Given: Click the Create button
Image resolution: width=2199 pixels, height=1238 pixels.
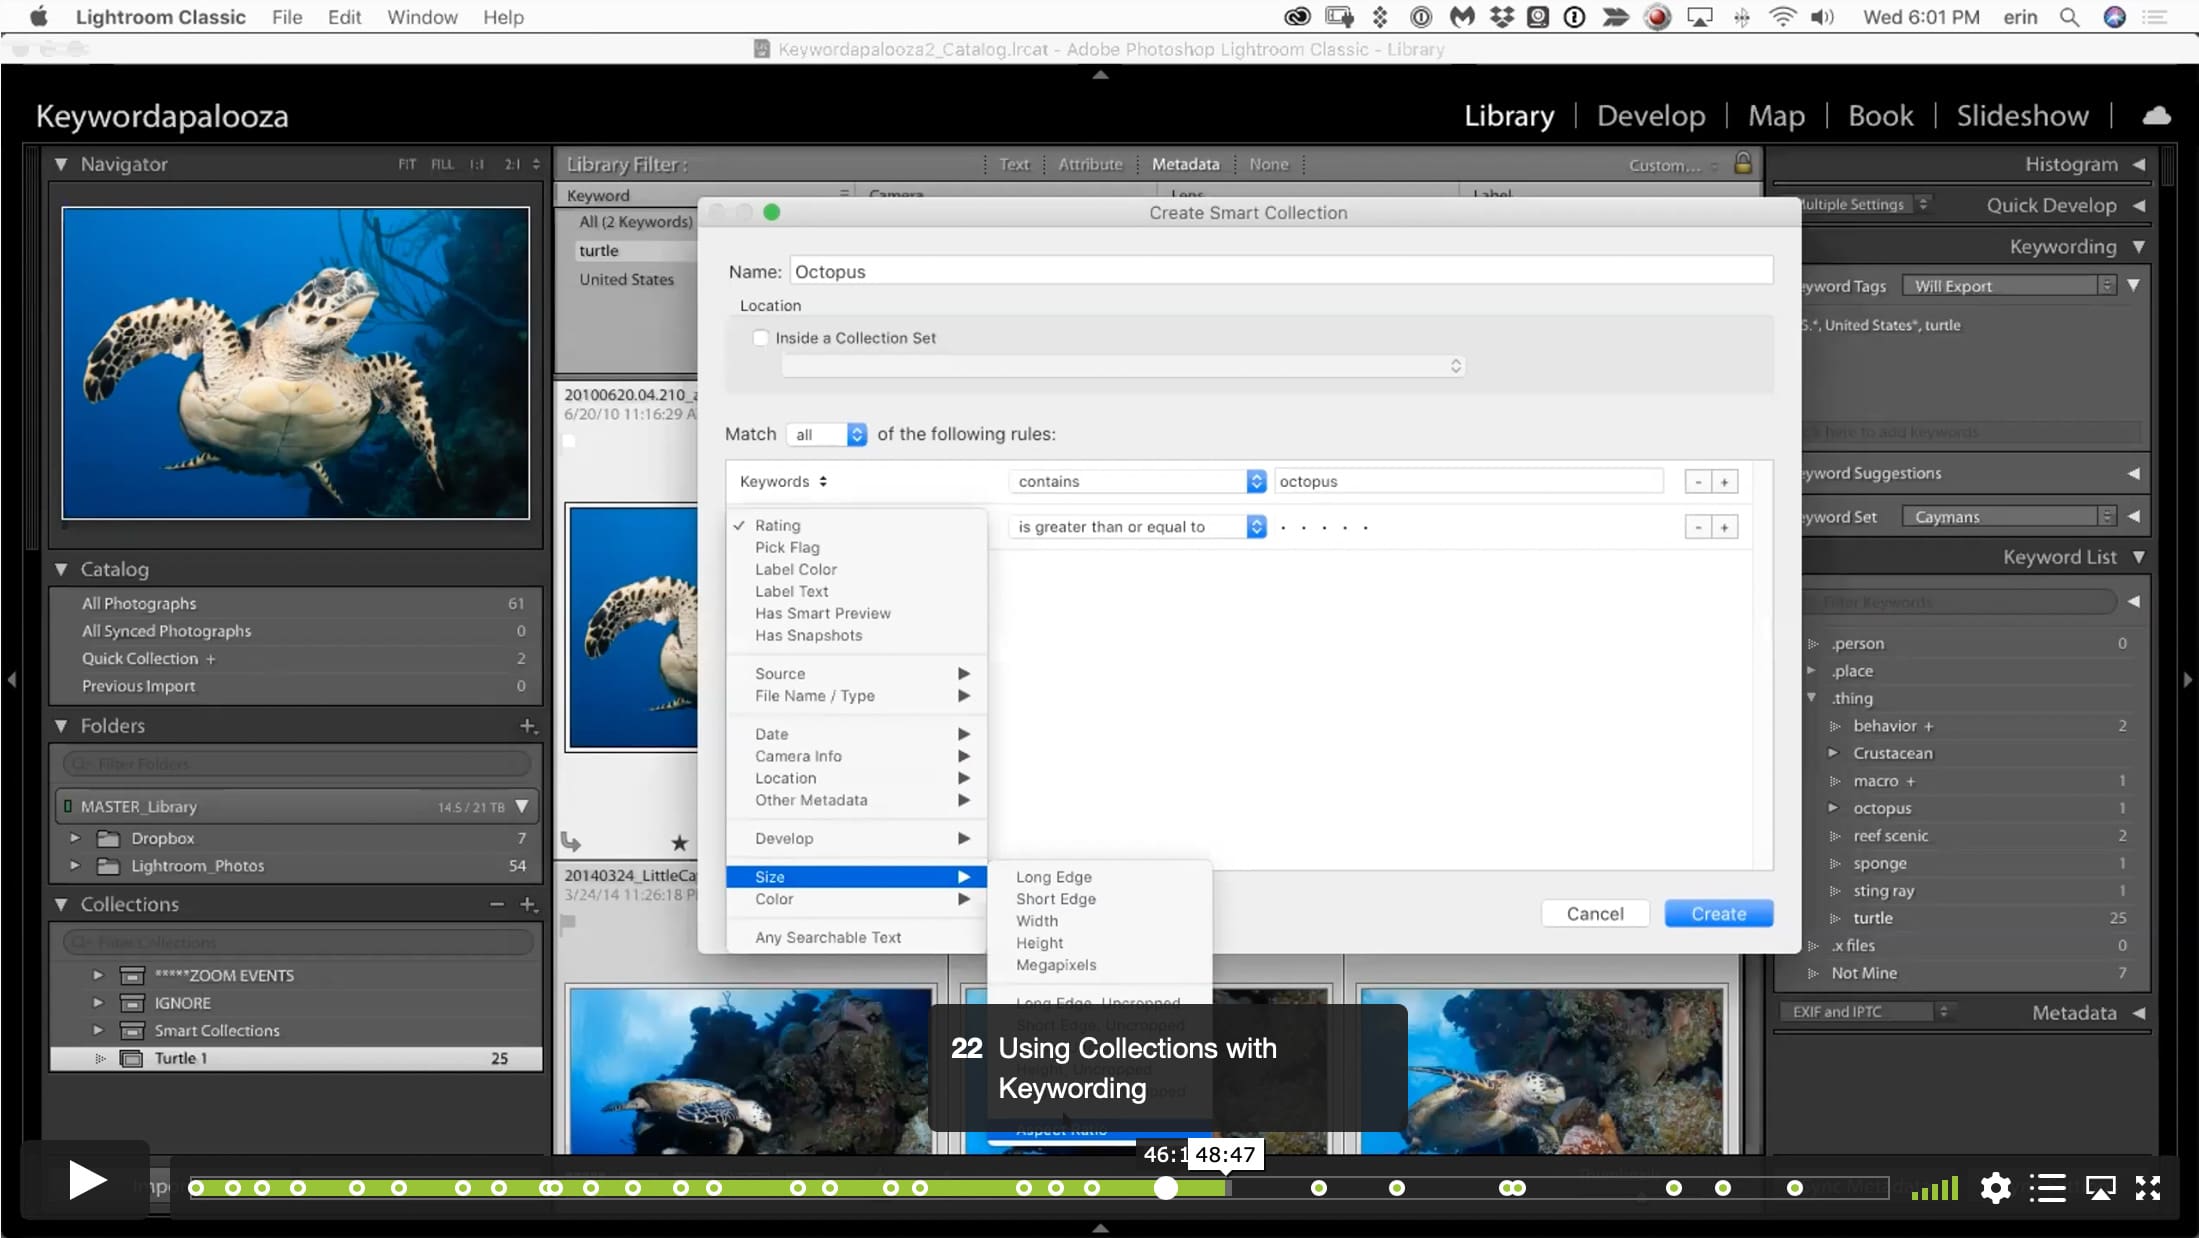Looking at the screenshot, I should tap(1718, 914).
